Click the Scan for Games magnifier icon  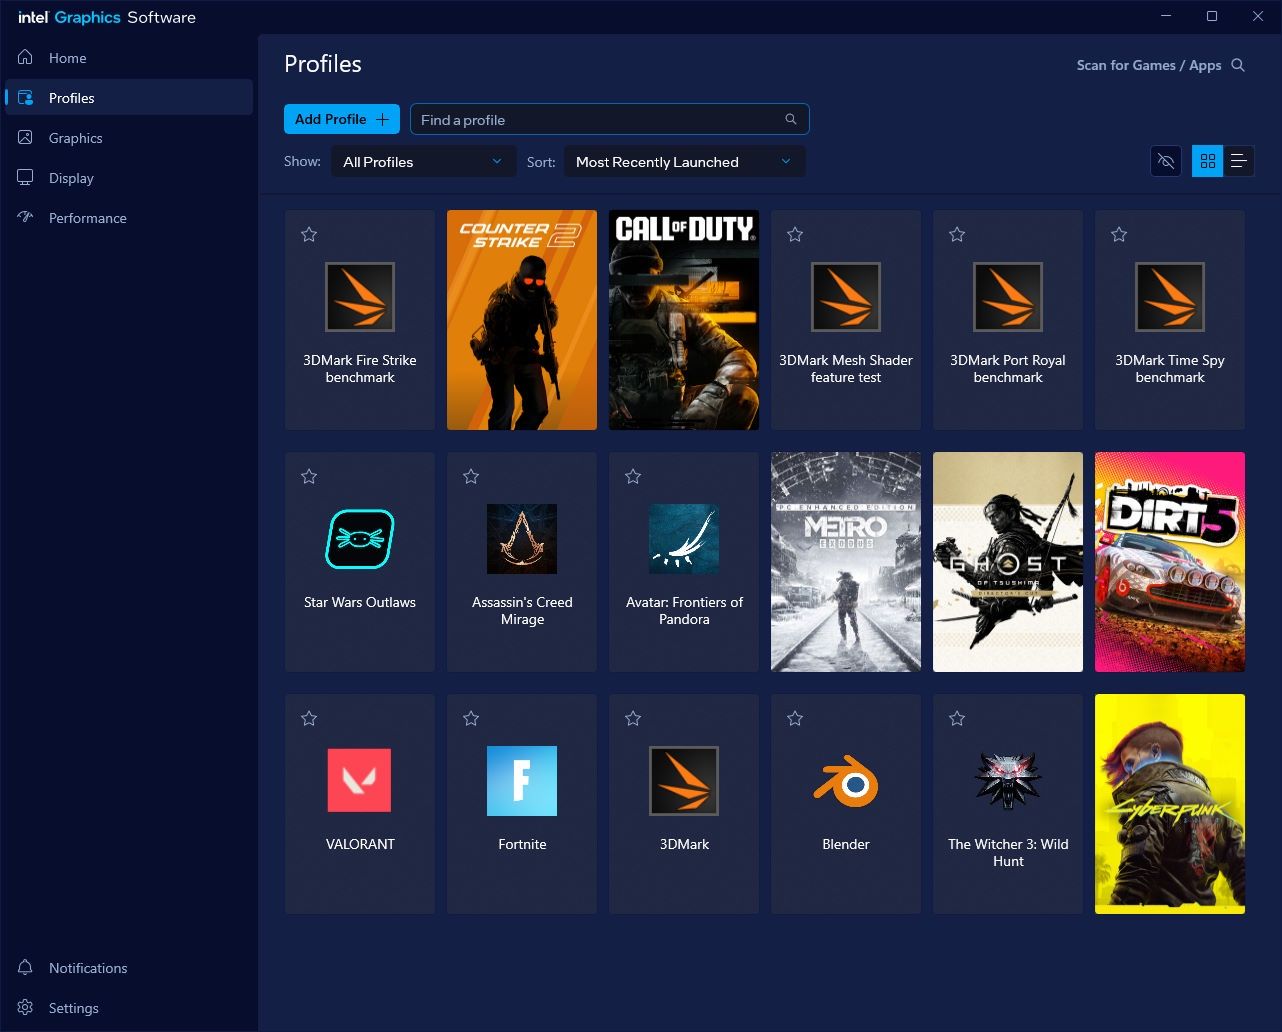coord(1238,65)
